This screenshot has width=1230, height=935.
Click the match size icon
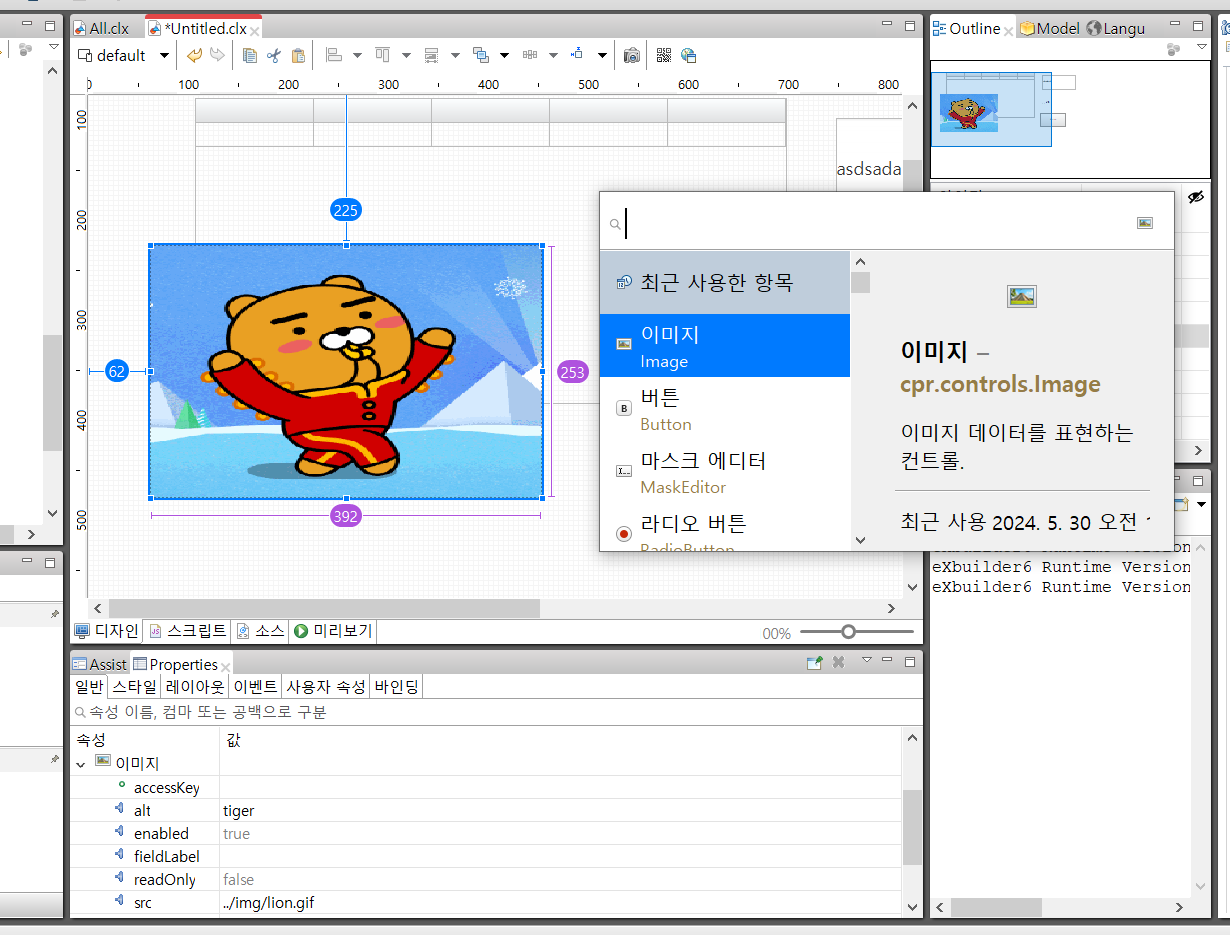click(431, 55)
